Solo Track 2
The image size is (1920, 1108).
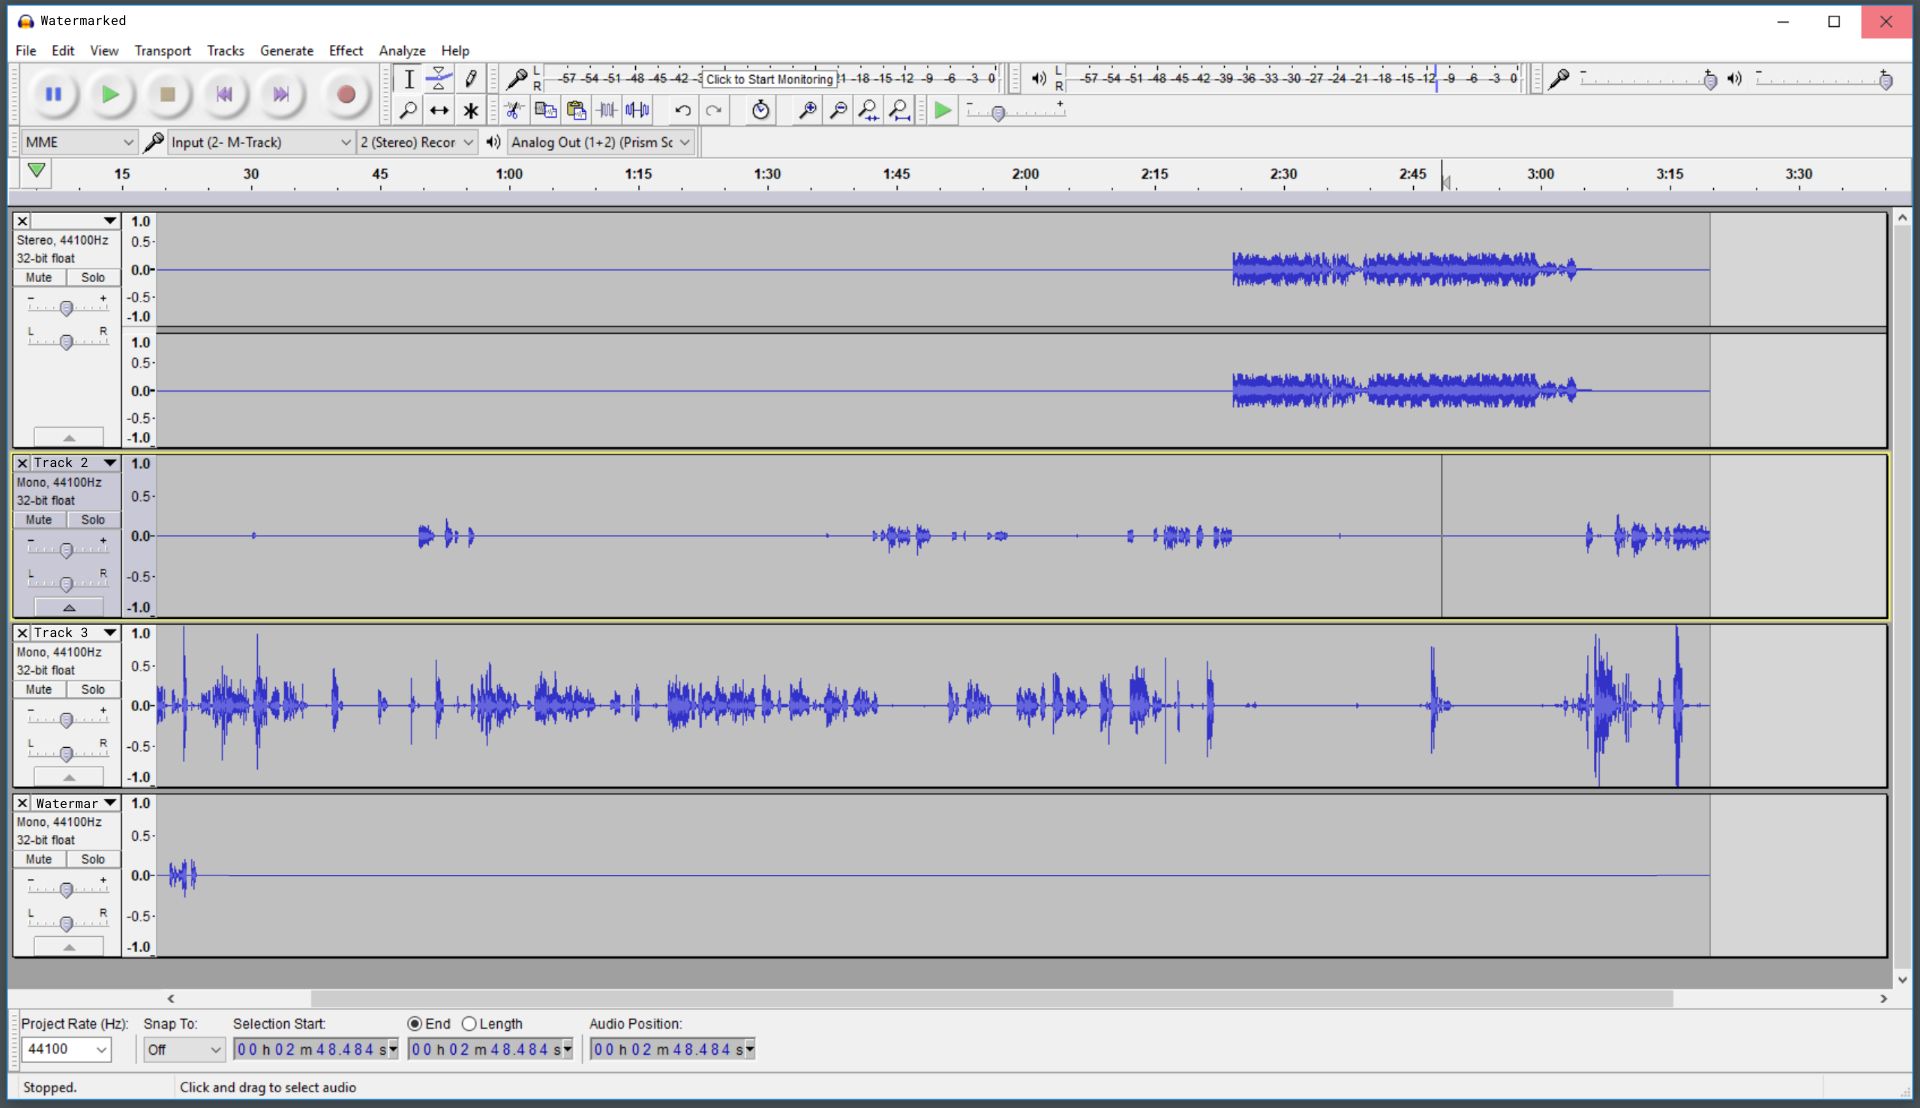93,519
